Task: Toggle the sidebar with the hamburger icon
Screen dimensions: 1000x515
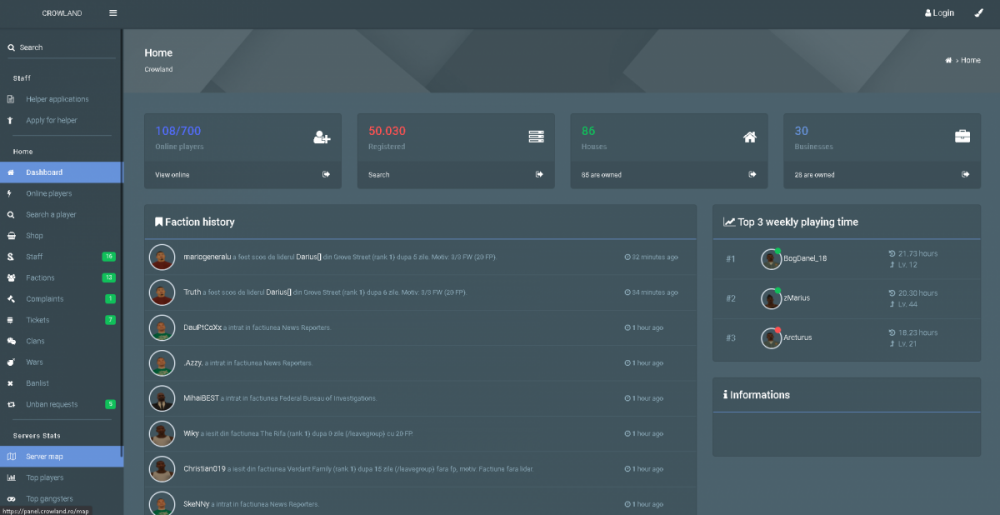Action: coord(113,13)
